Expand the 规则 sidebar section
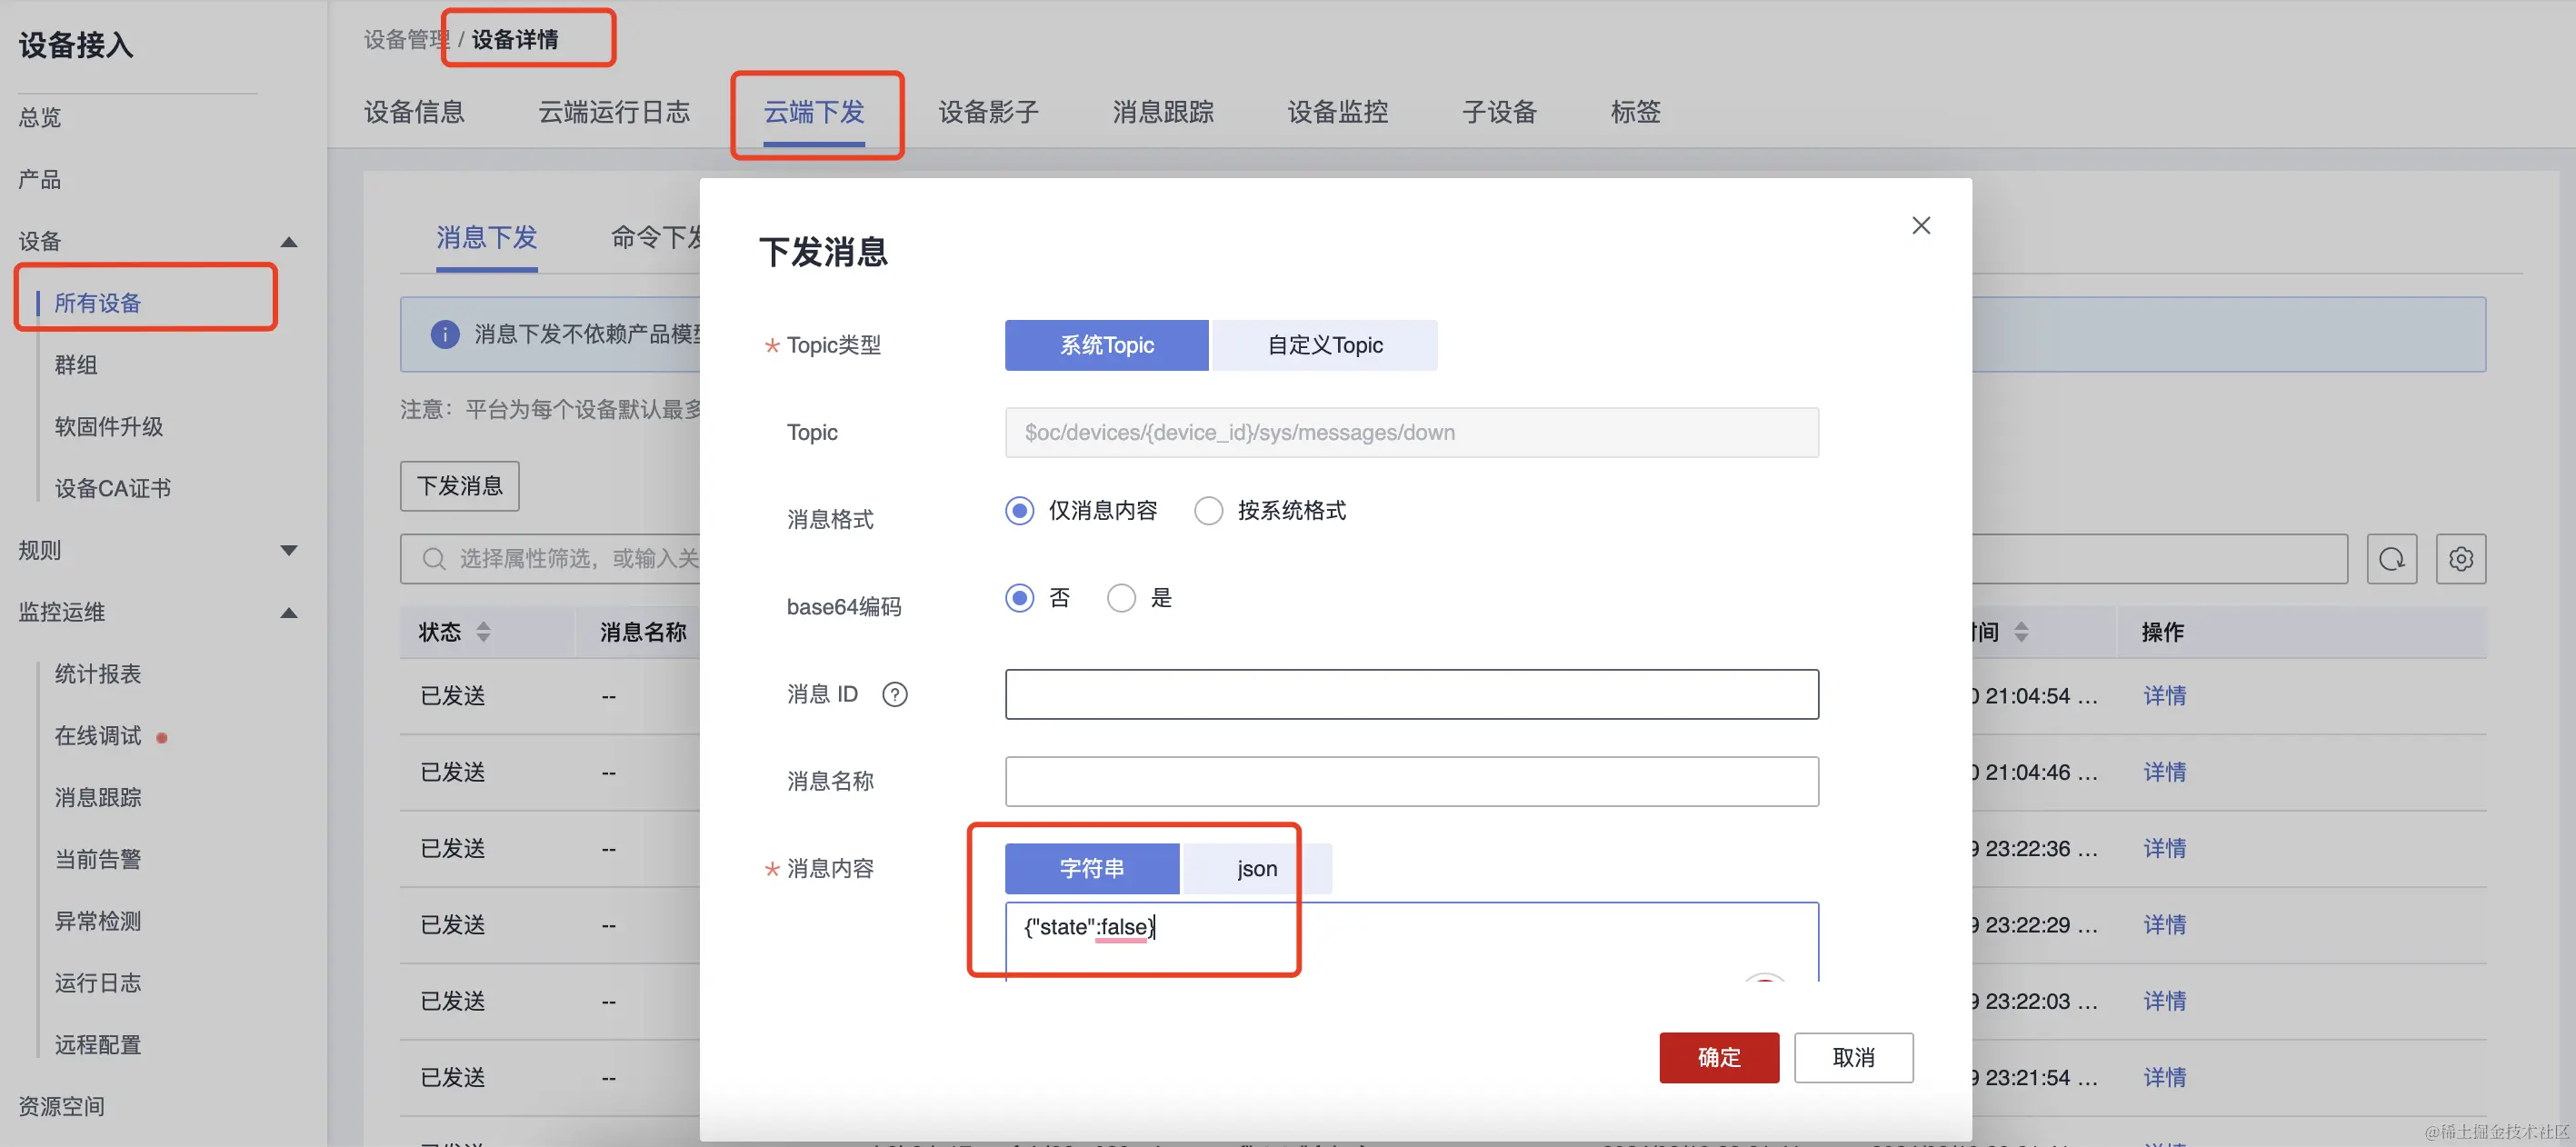This screenshot has height=1147, width=2576. coord(289,551)
